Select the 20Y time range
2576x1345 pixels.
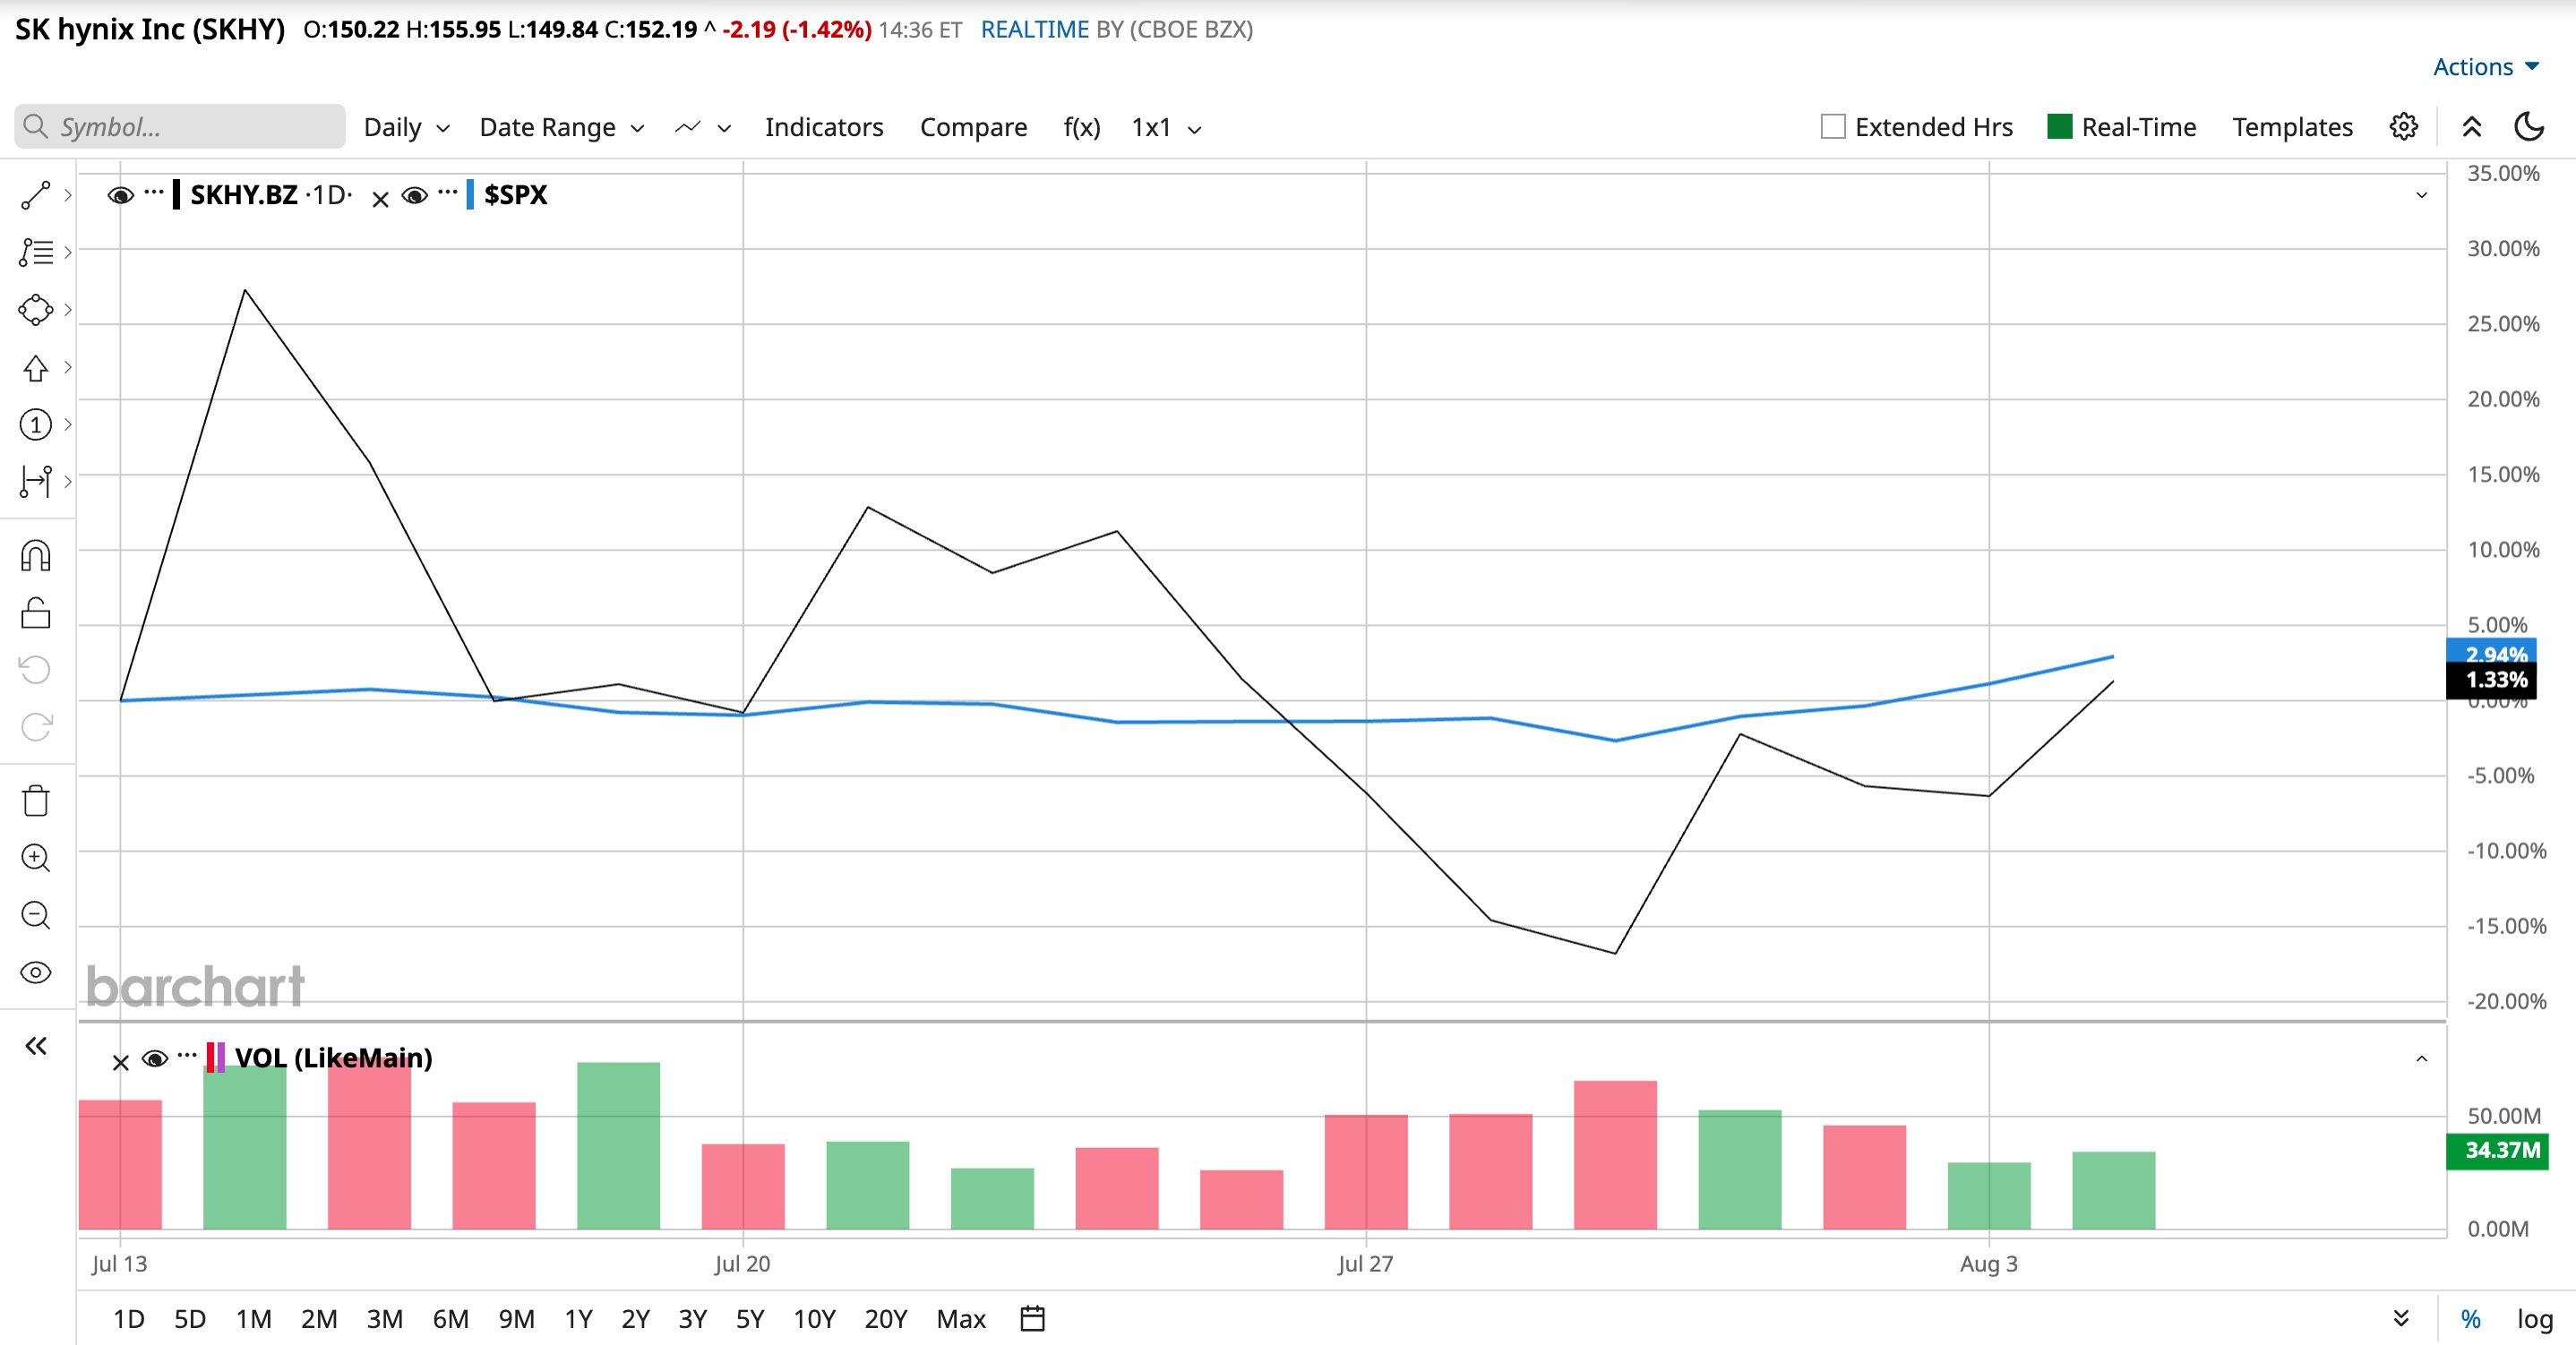point(886,1319)
